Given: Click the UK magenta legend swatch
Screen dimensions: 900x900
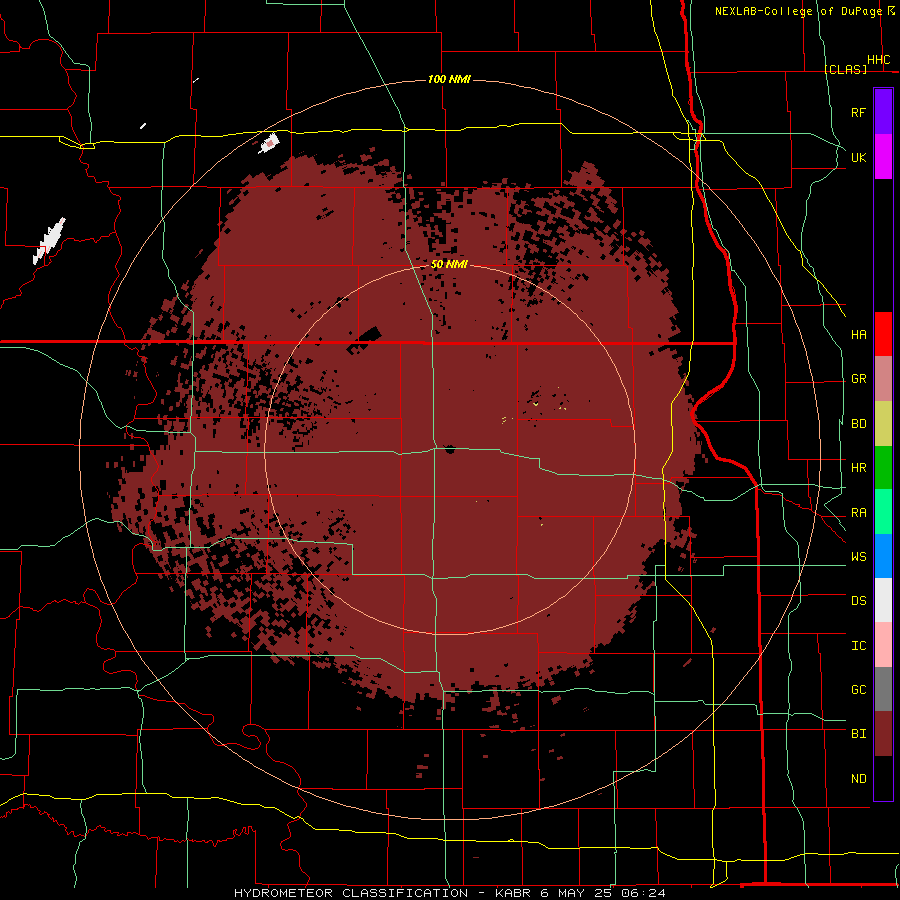Looking at the screenshot, I should point(883,157).
